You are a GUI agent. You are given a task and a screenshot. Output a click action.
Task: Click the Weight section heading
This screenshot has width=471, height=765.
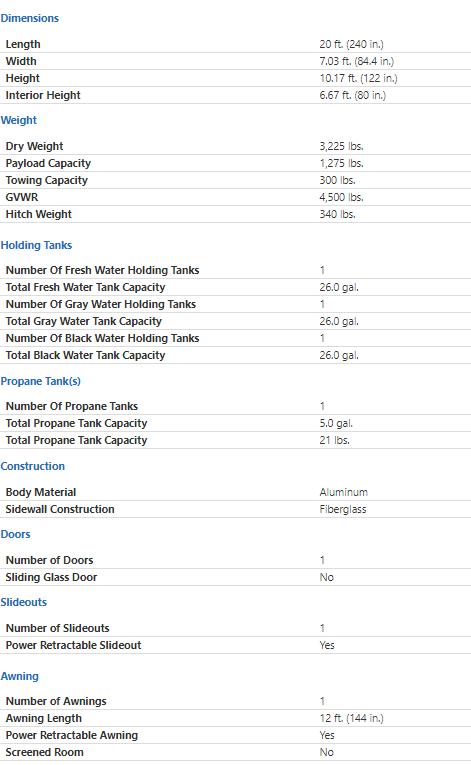(x=19, y=120)
